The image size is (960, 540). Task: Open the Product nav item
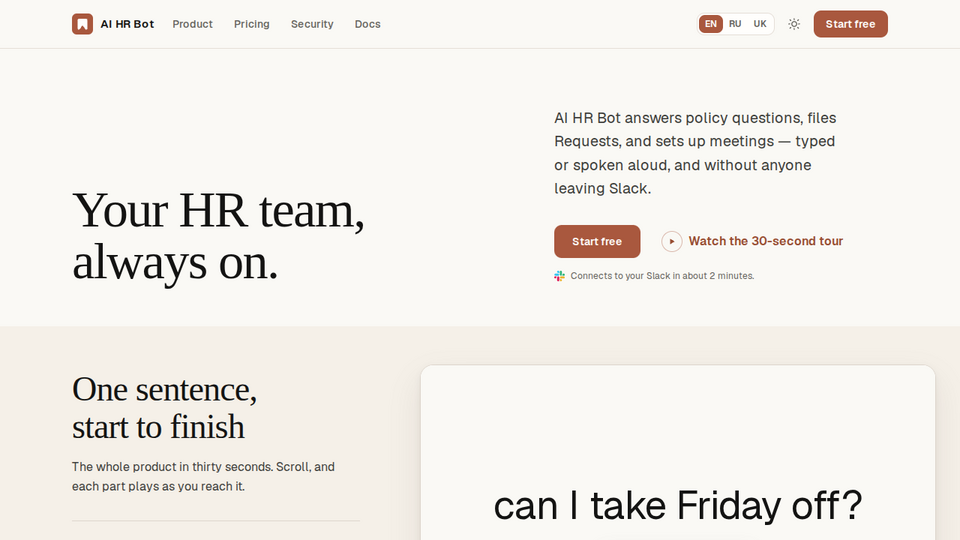(192, 24)
